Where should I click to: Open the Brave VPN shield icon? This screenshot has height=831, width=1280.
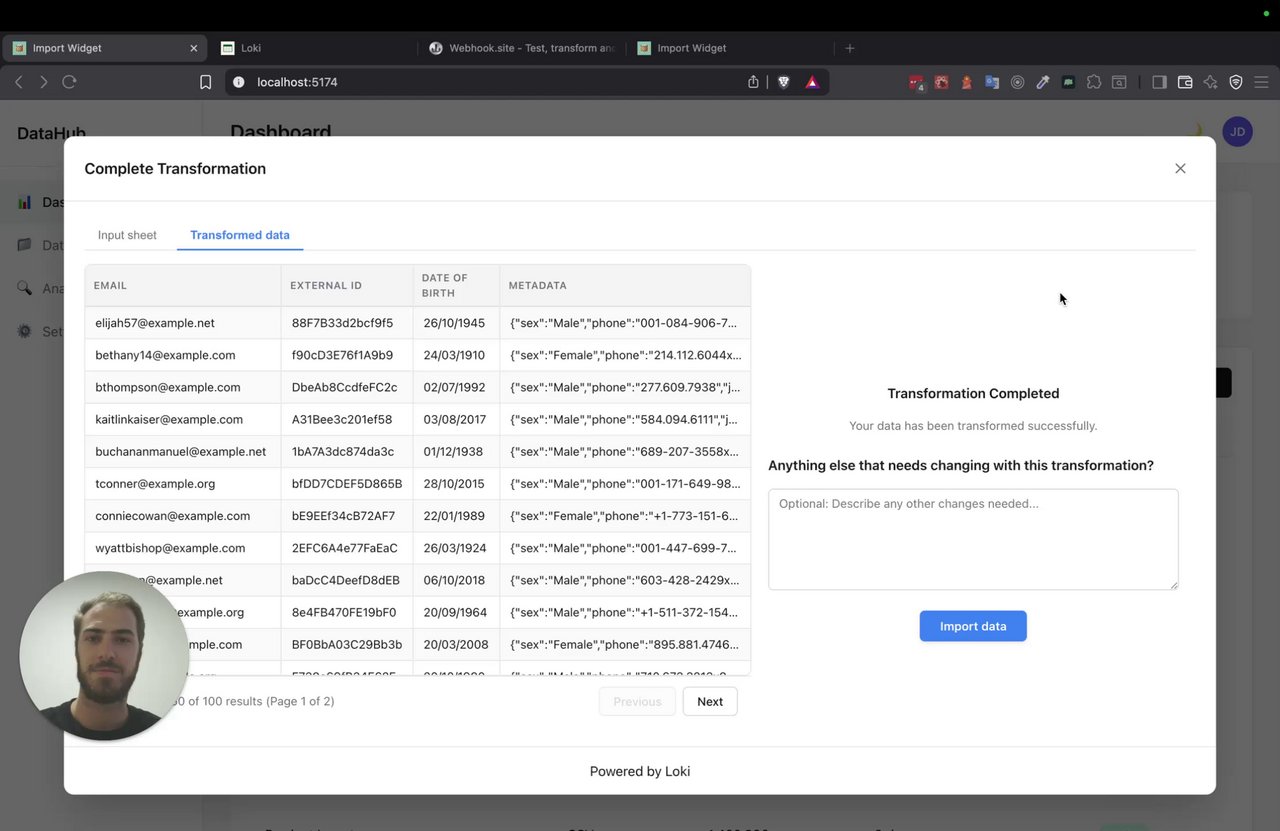[1236, 82]
